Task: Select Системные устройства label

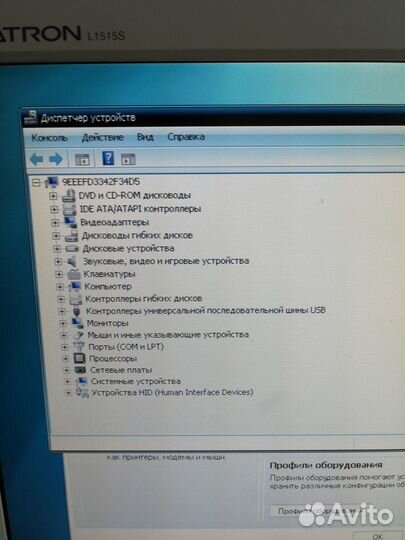Action: (136, 381)
